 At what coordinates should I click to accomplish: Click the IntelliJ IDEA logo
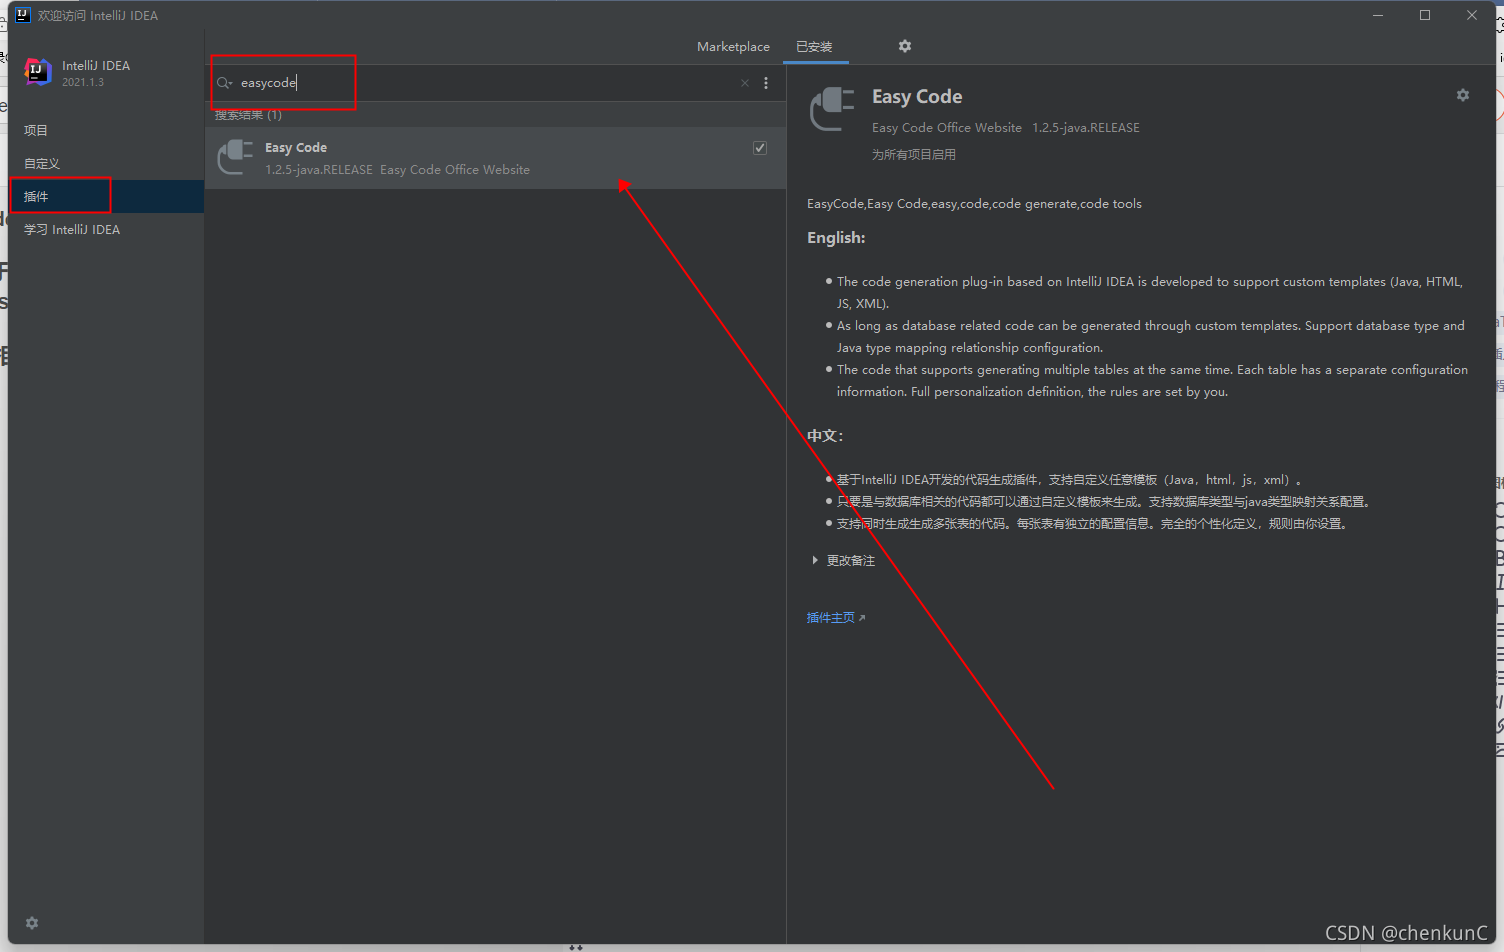[x=38, y=72]
